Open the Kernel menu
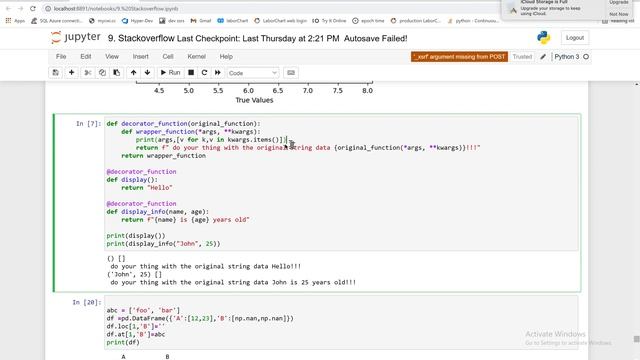Viewport: 640px width, 360px height. pos(196,57)
